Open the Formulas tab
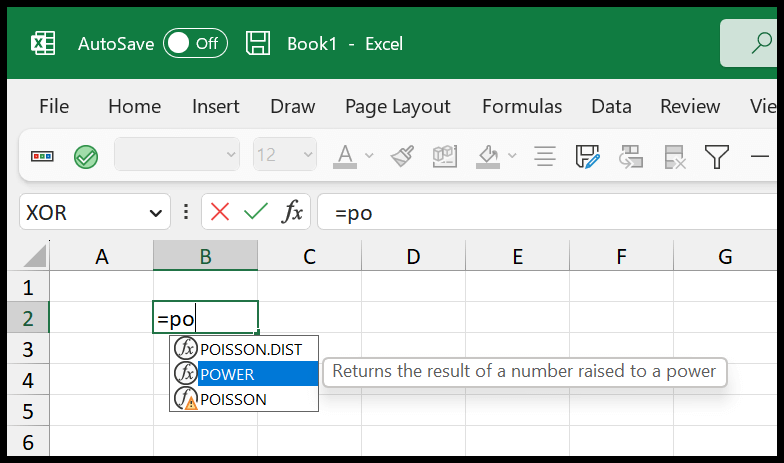Screen dimensions: 784x463 522,106
